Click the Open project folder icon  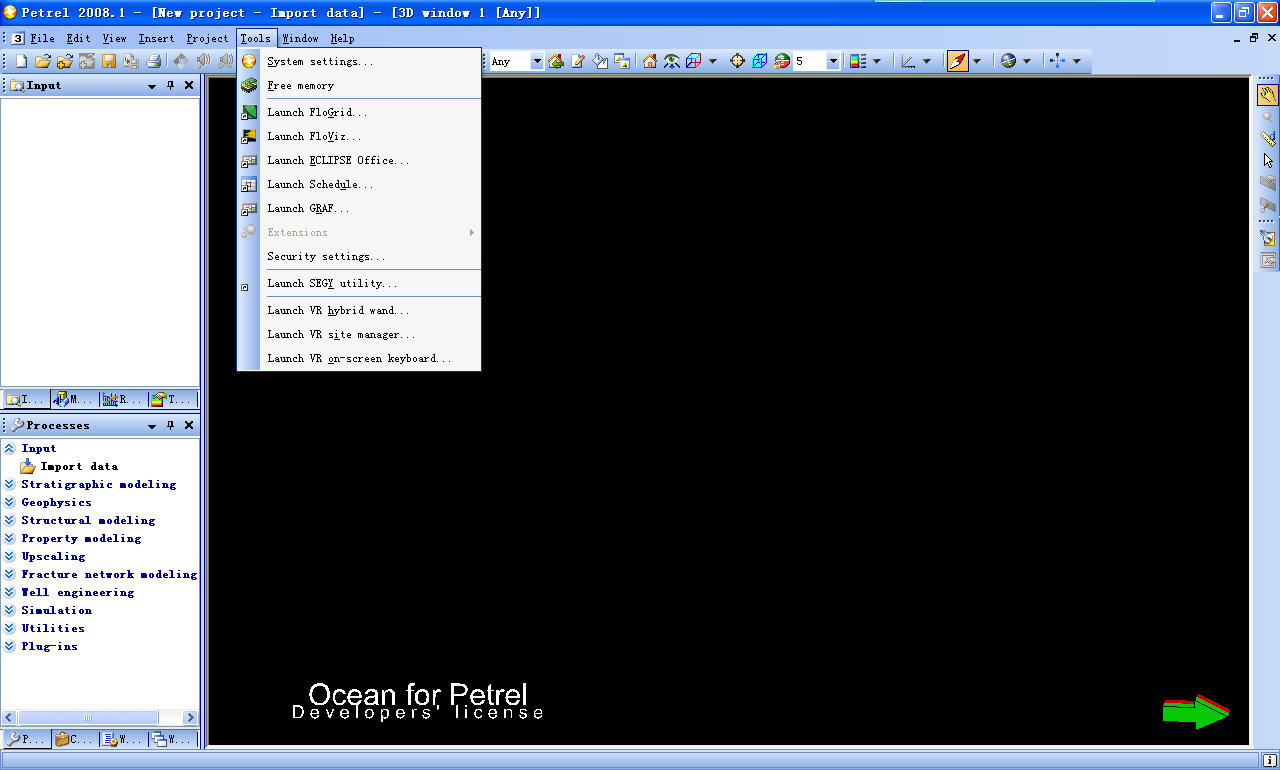point(43,61)
